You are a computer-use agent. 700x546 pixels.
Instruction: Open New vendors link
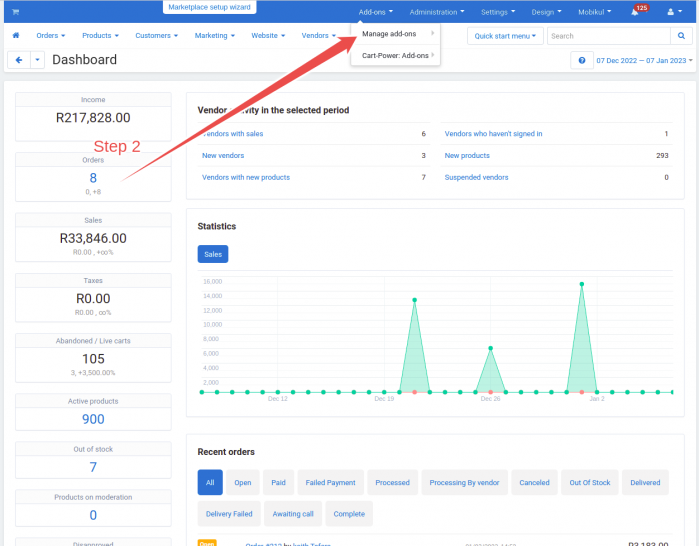click(x=223, y=155)
